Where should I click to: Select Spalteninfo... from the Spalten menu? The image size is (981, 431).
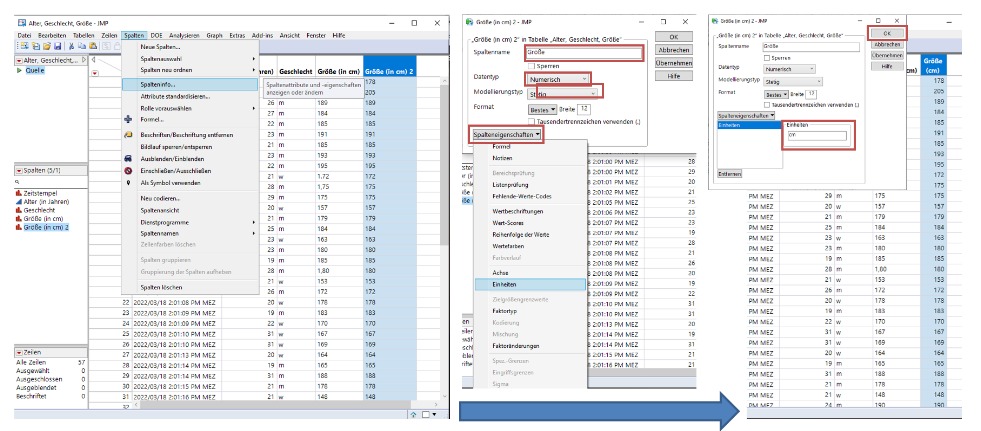pos(159,84)
